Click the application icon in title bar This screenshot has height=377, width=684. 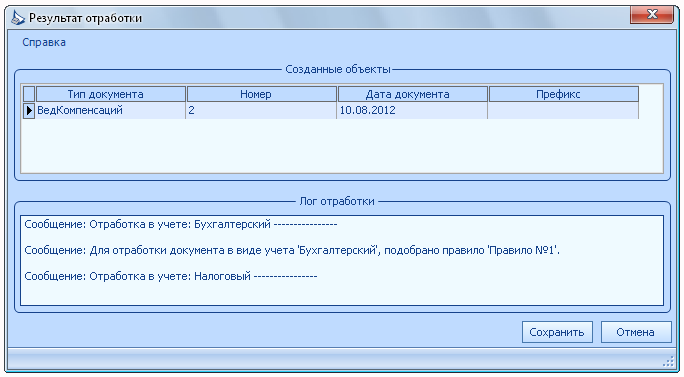point(17,18)
